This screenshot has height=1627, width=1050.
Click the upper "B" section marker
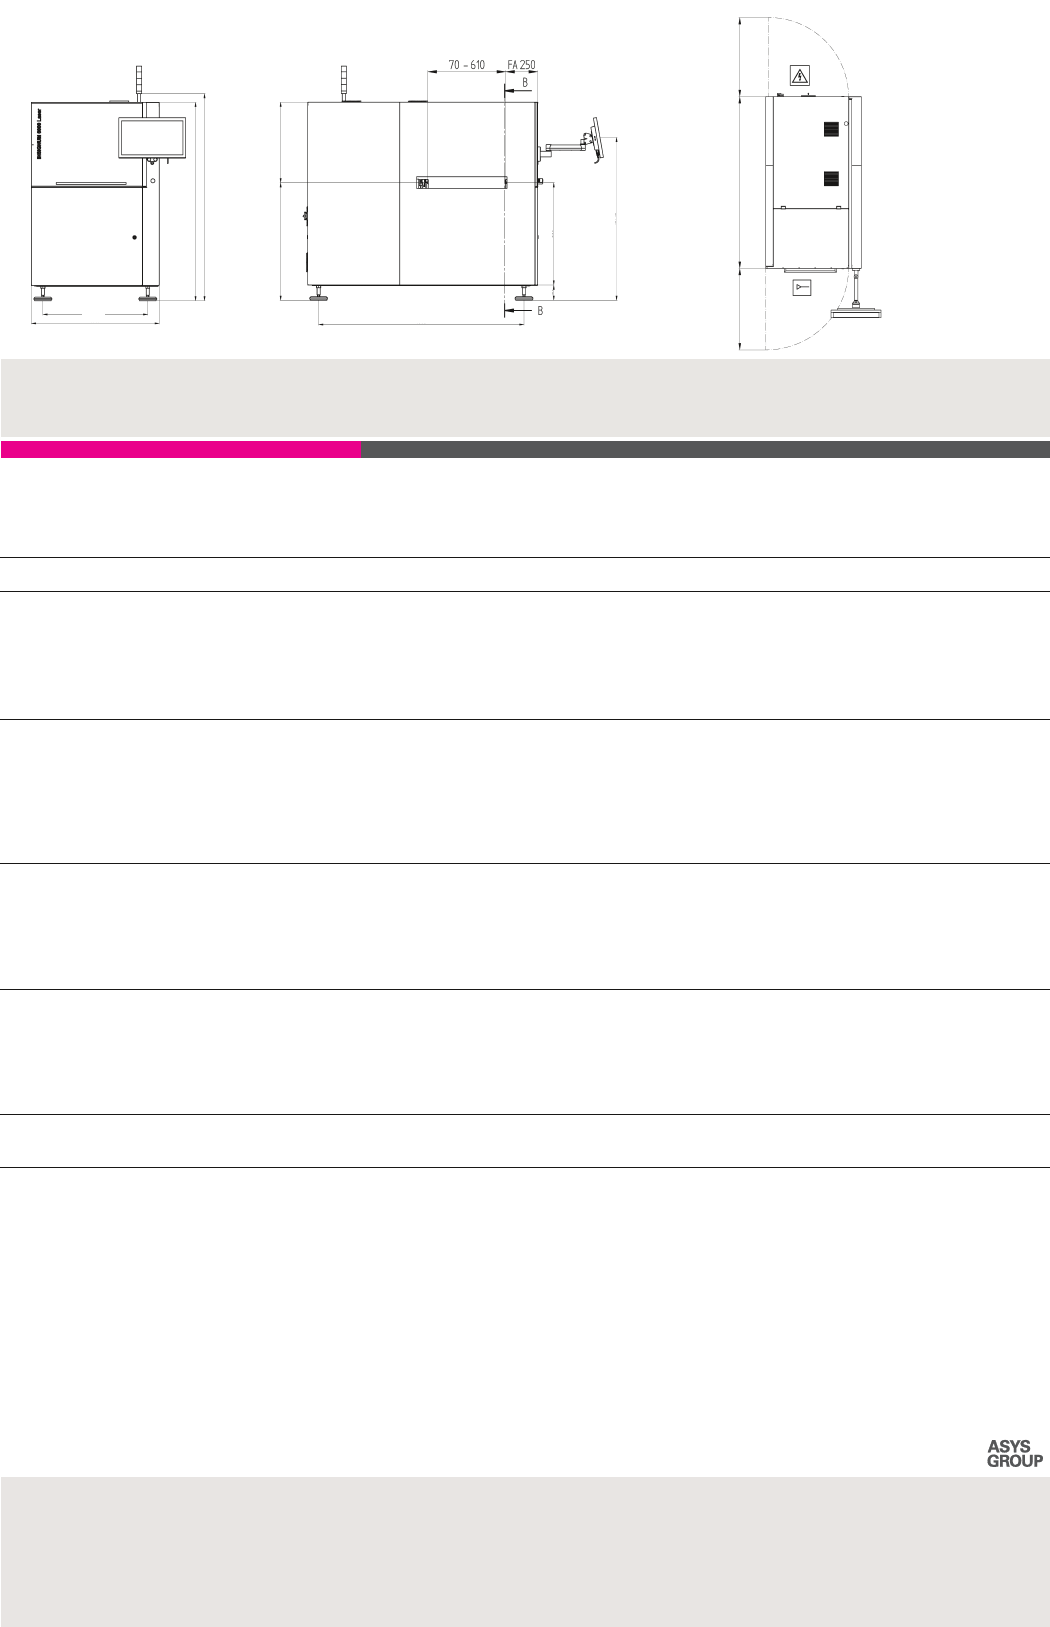click(x=525, y=83)
